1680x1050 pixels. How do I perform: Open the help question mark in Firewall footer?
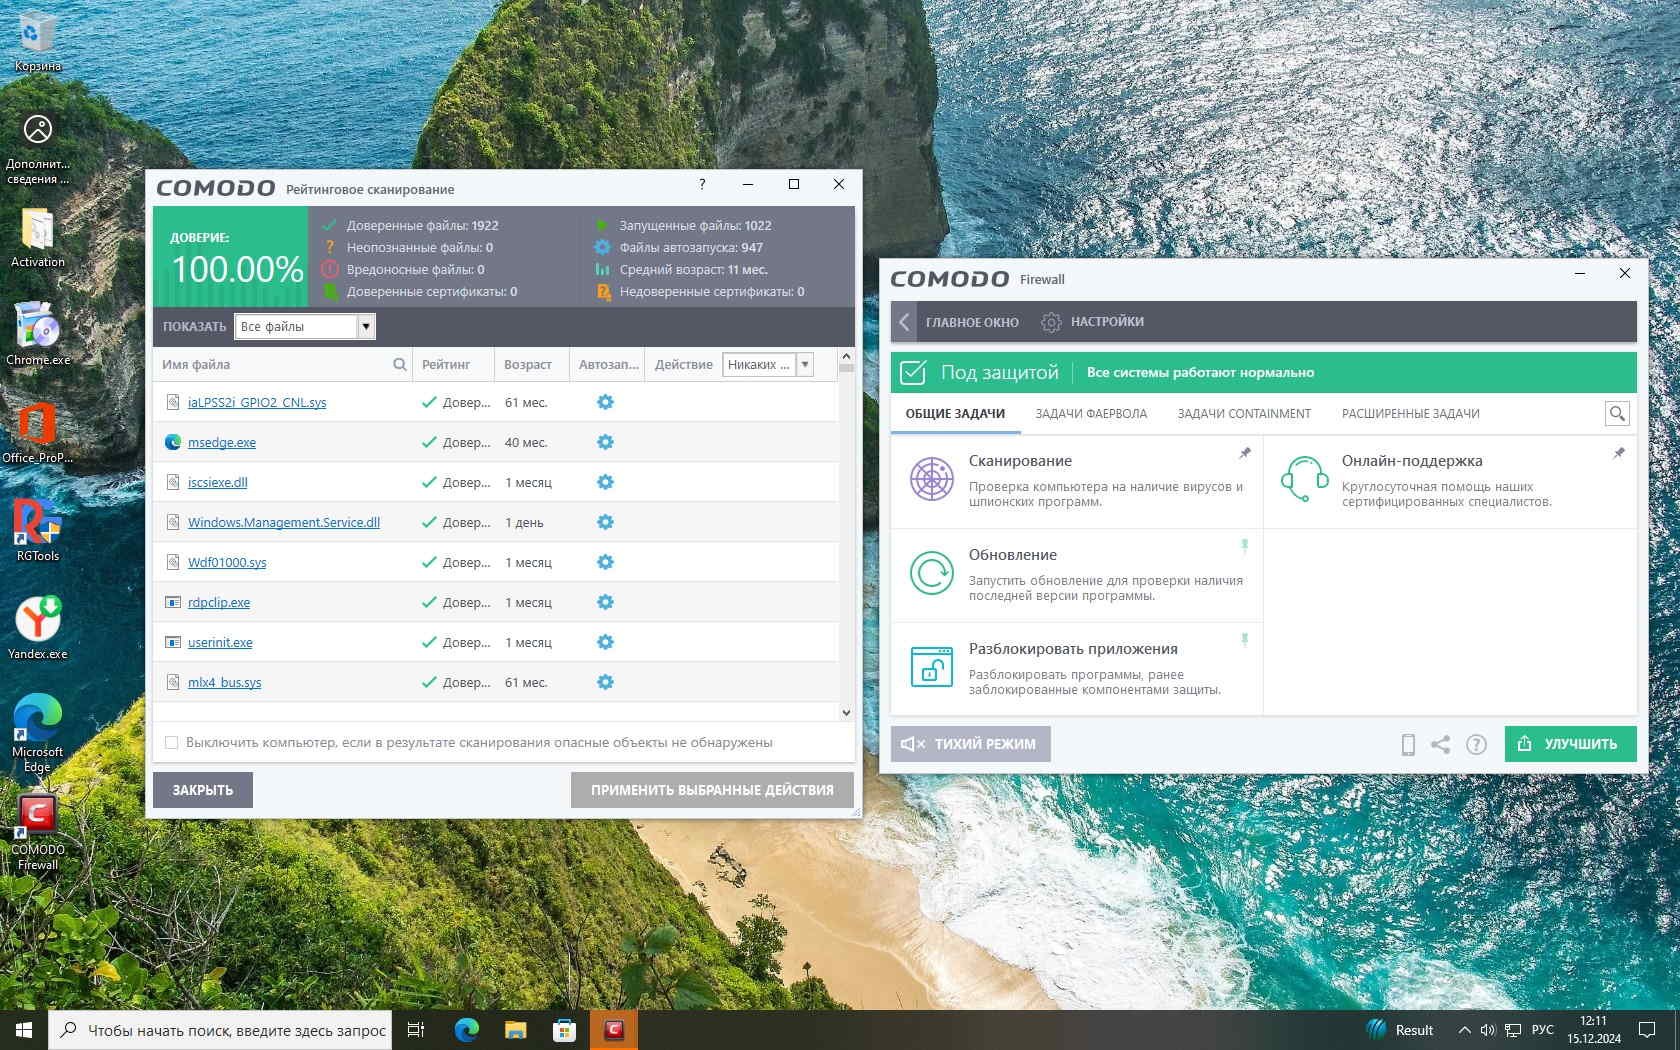(1476, 744)
